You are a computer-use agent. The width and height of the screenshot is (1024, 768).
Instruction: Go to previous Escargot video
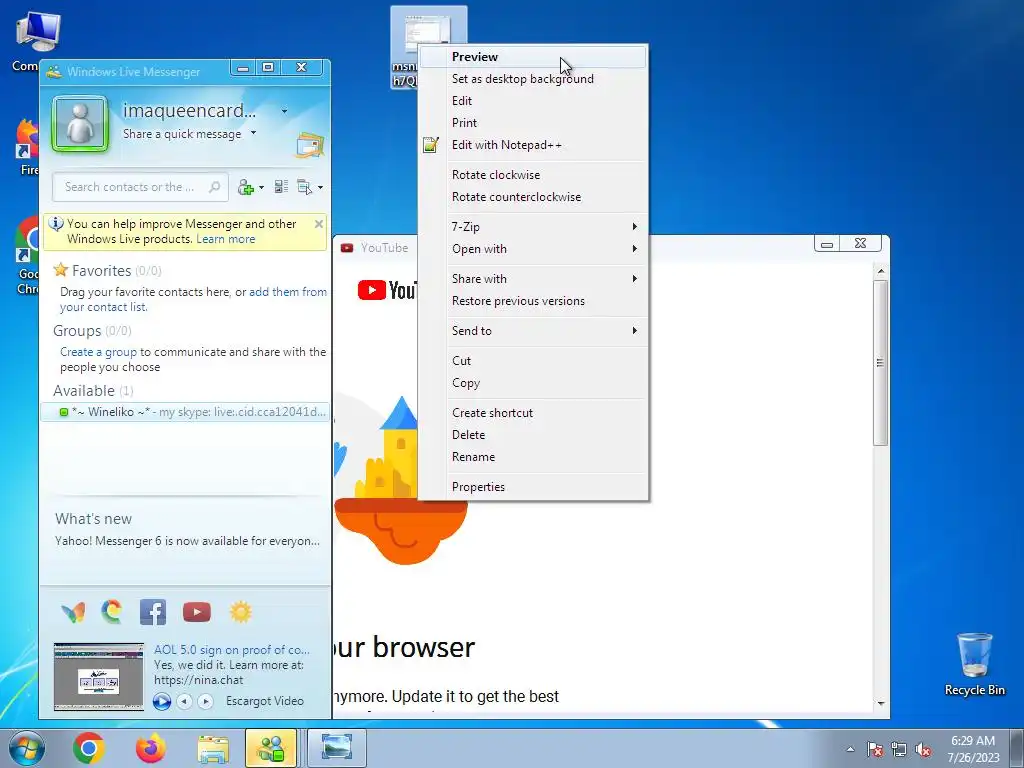click(x=185, y=701)
